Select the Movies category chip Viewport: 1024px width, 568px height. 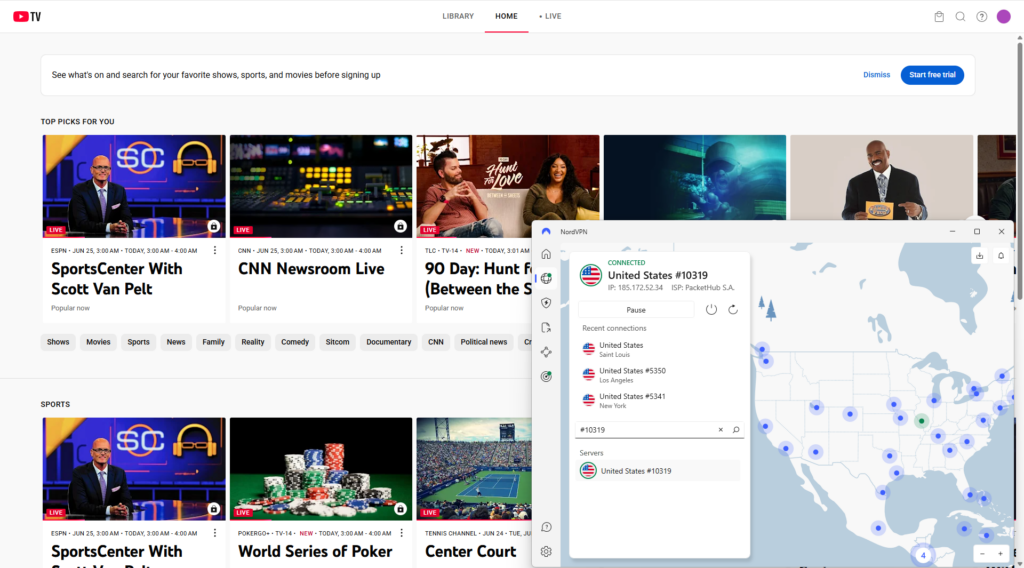click(x=98, y=342)
